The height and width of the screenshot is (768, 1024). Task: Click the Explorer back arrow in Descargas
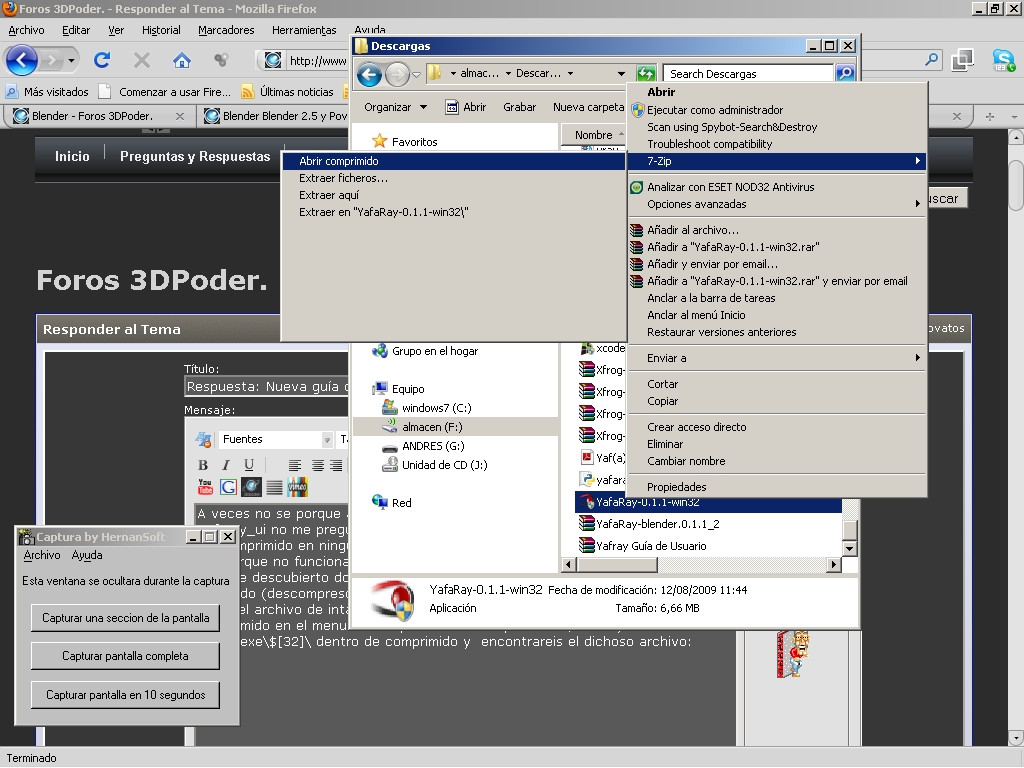coord(369,74)
